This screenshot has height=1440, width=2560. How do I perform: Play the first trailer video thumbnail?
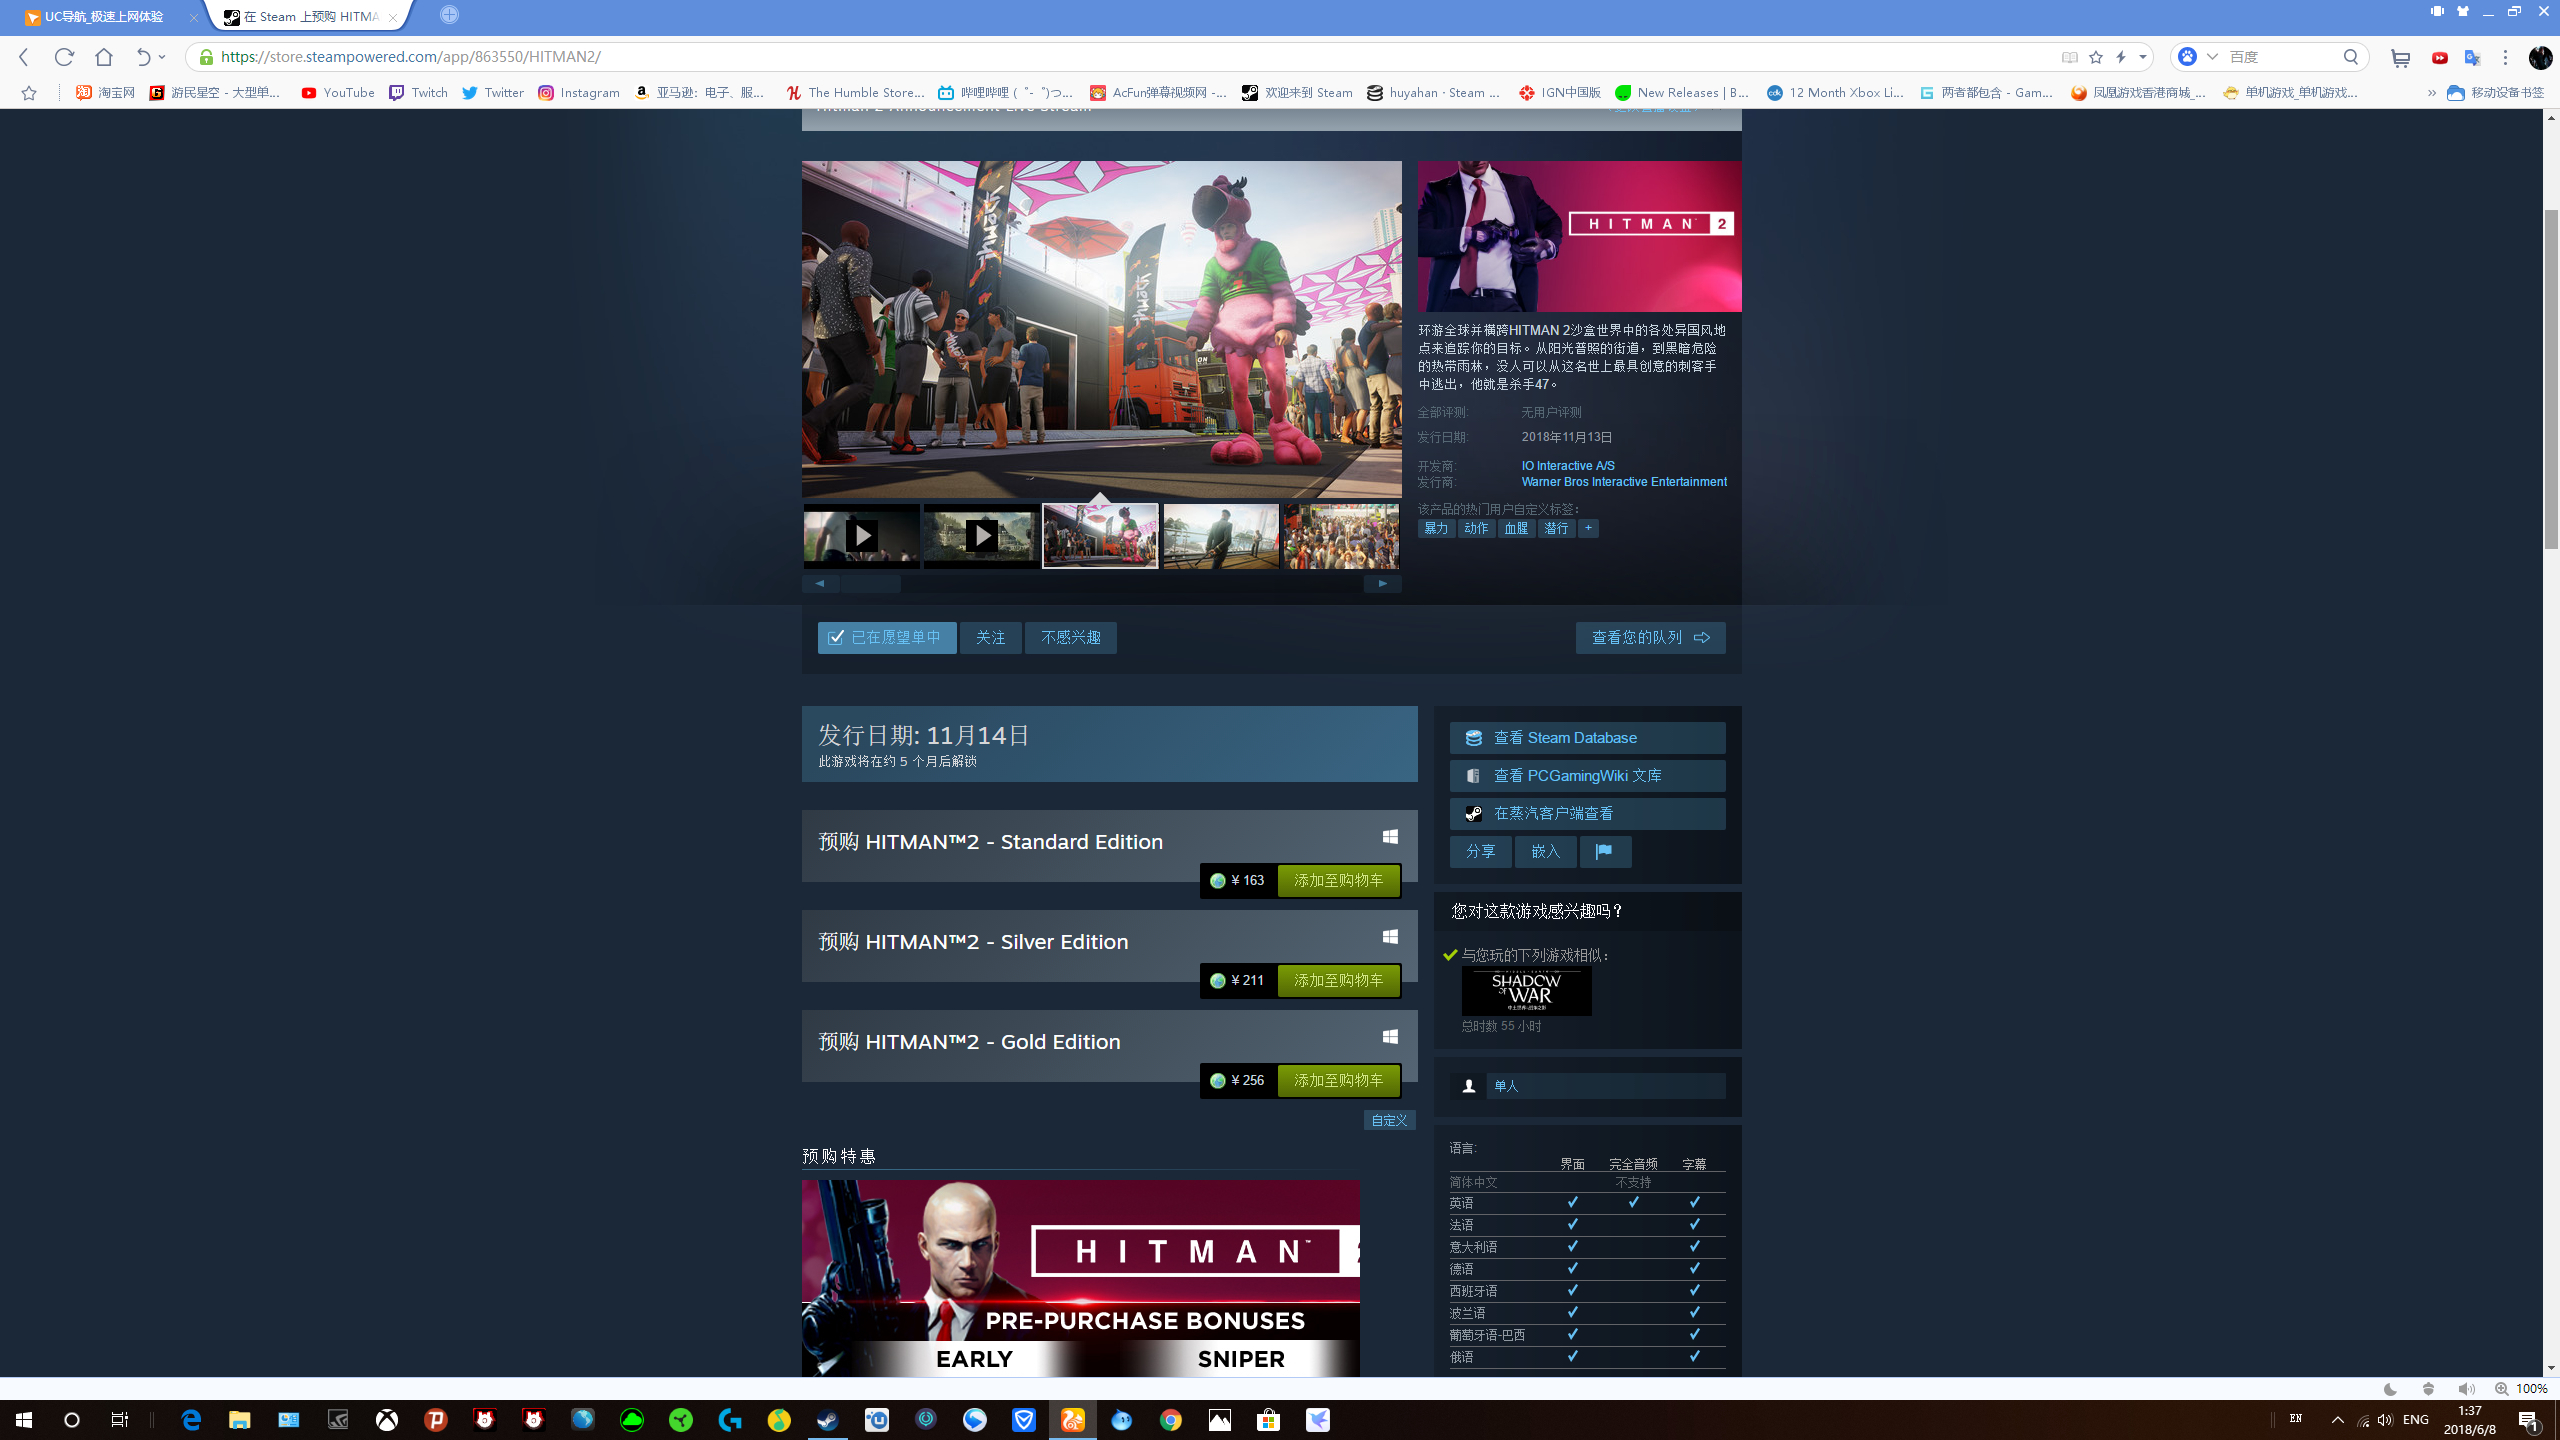coord(861,536)
